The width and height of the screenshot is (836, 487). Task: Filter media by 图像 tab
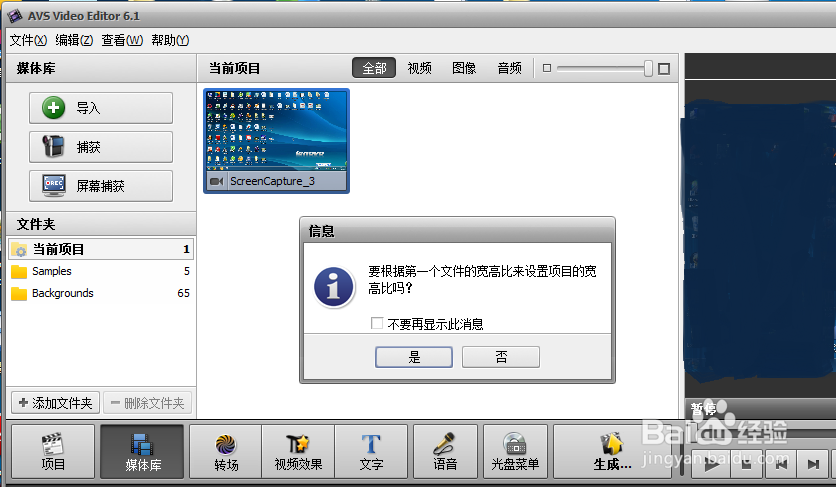(464, 68)
